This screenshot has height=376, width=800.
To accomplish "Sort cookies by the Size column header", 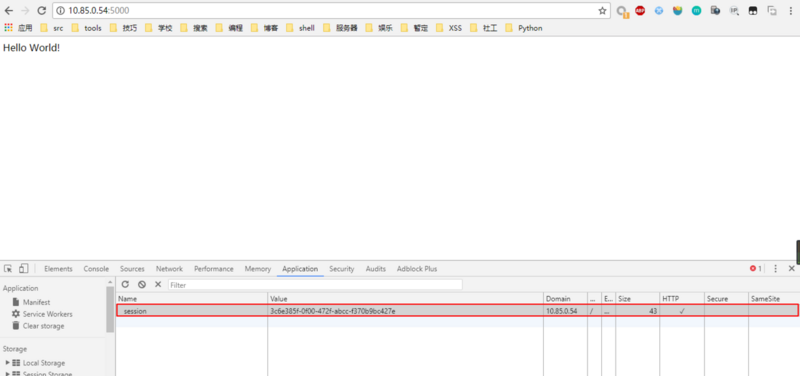I will (638, 298).
